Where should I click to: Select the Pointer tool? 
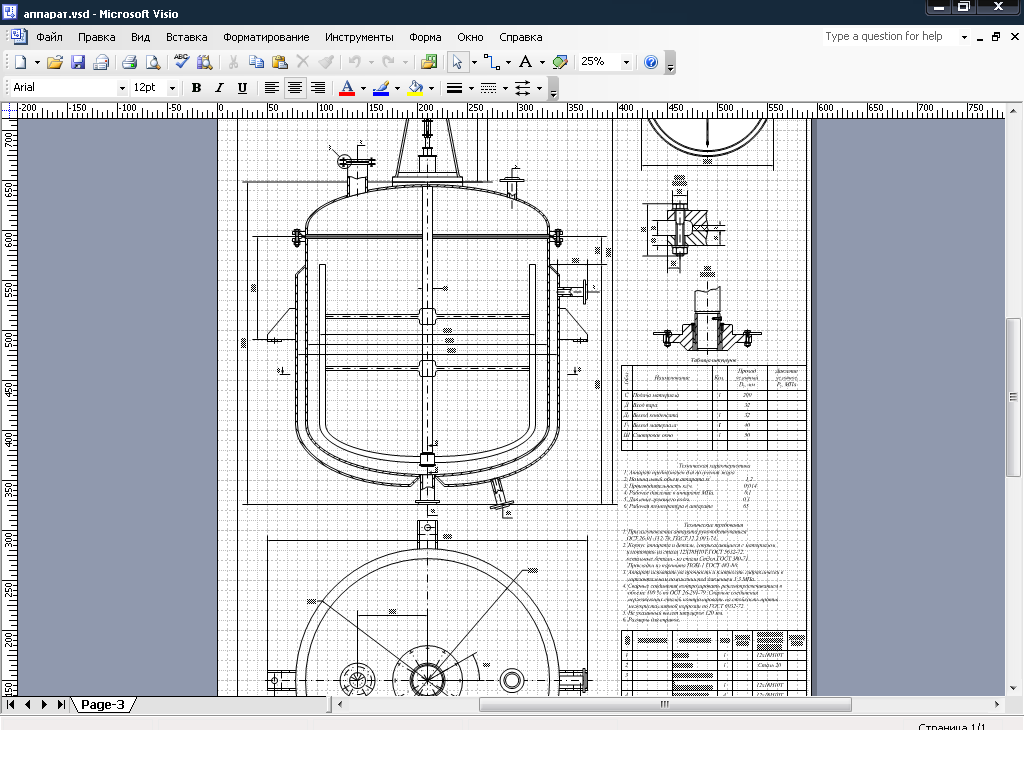[457, 62]
